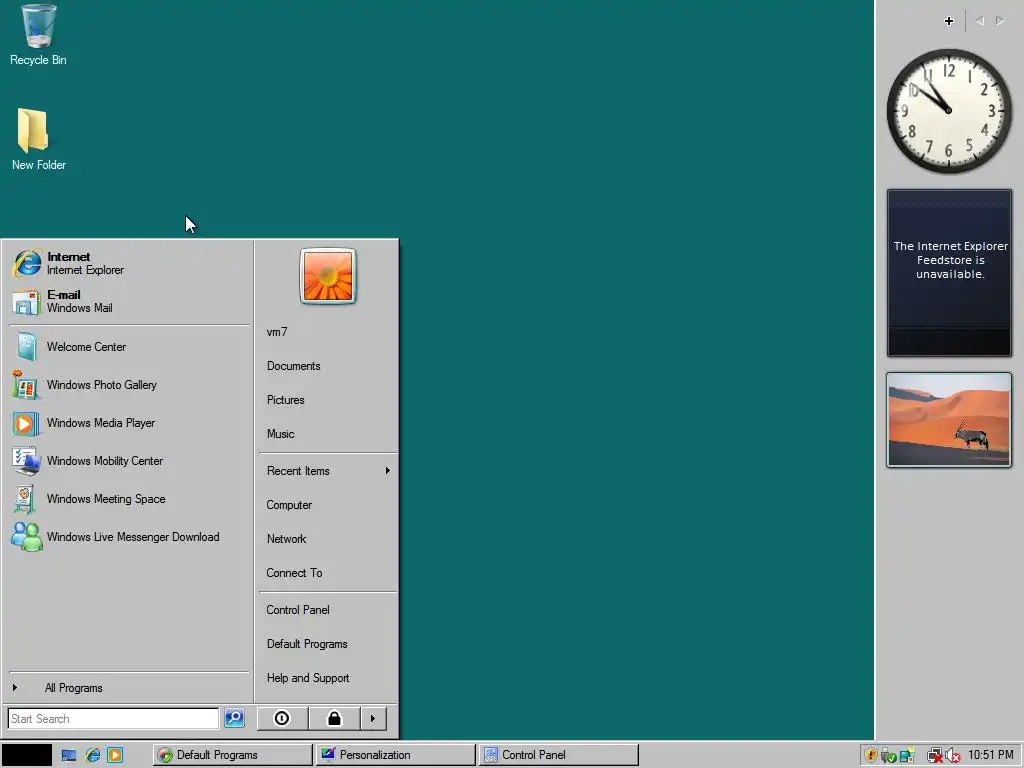The width and height of the screenshot is (1024, 768).
Task: Click the power button icon
Action: (282, 718)
